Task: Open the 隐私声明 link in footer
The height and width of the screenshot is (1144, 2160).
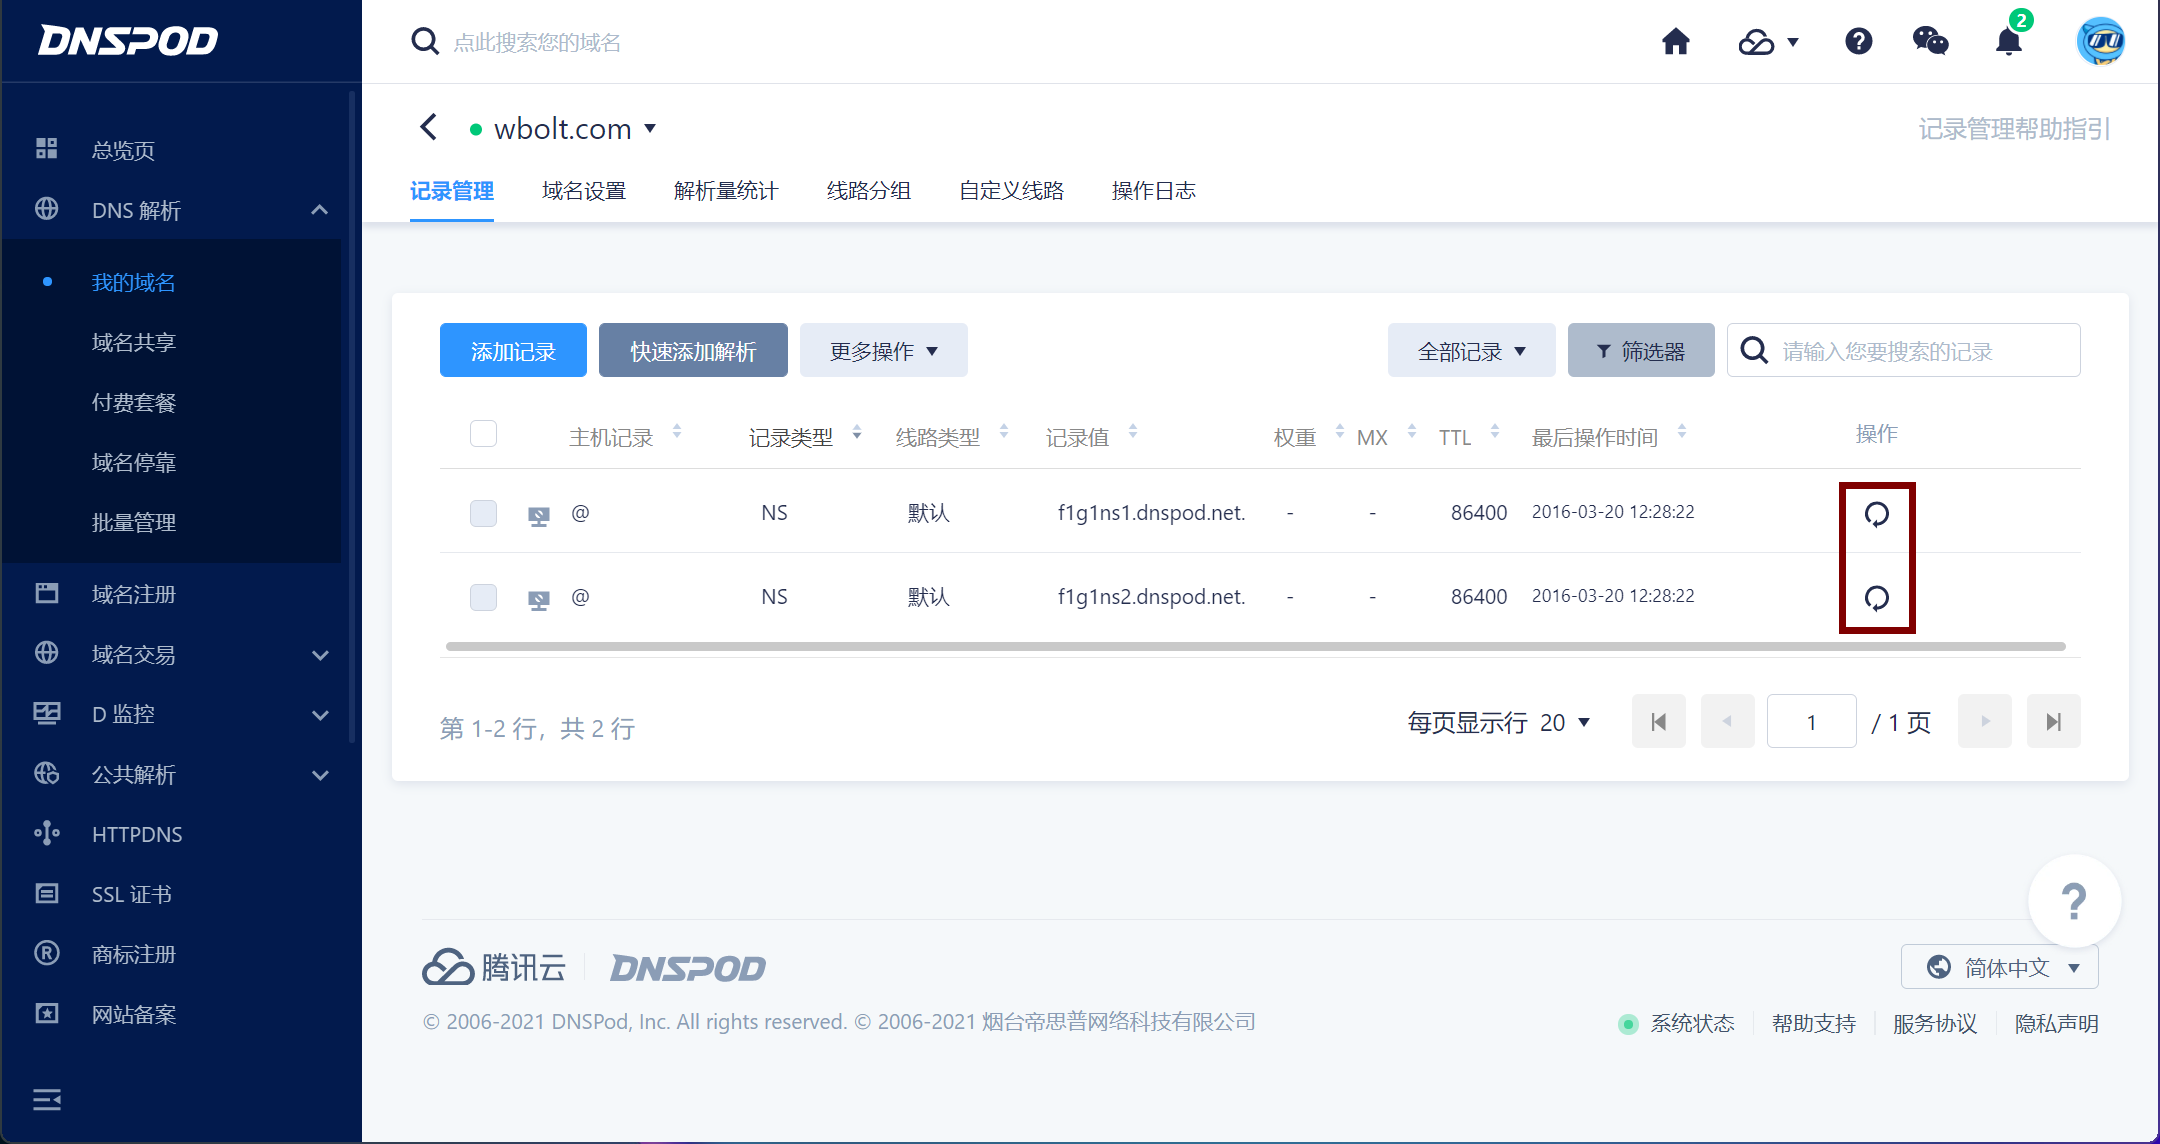Action: coord(2056,1023)
